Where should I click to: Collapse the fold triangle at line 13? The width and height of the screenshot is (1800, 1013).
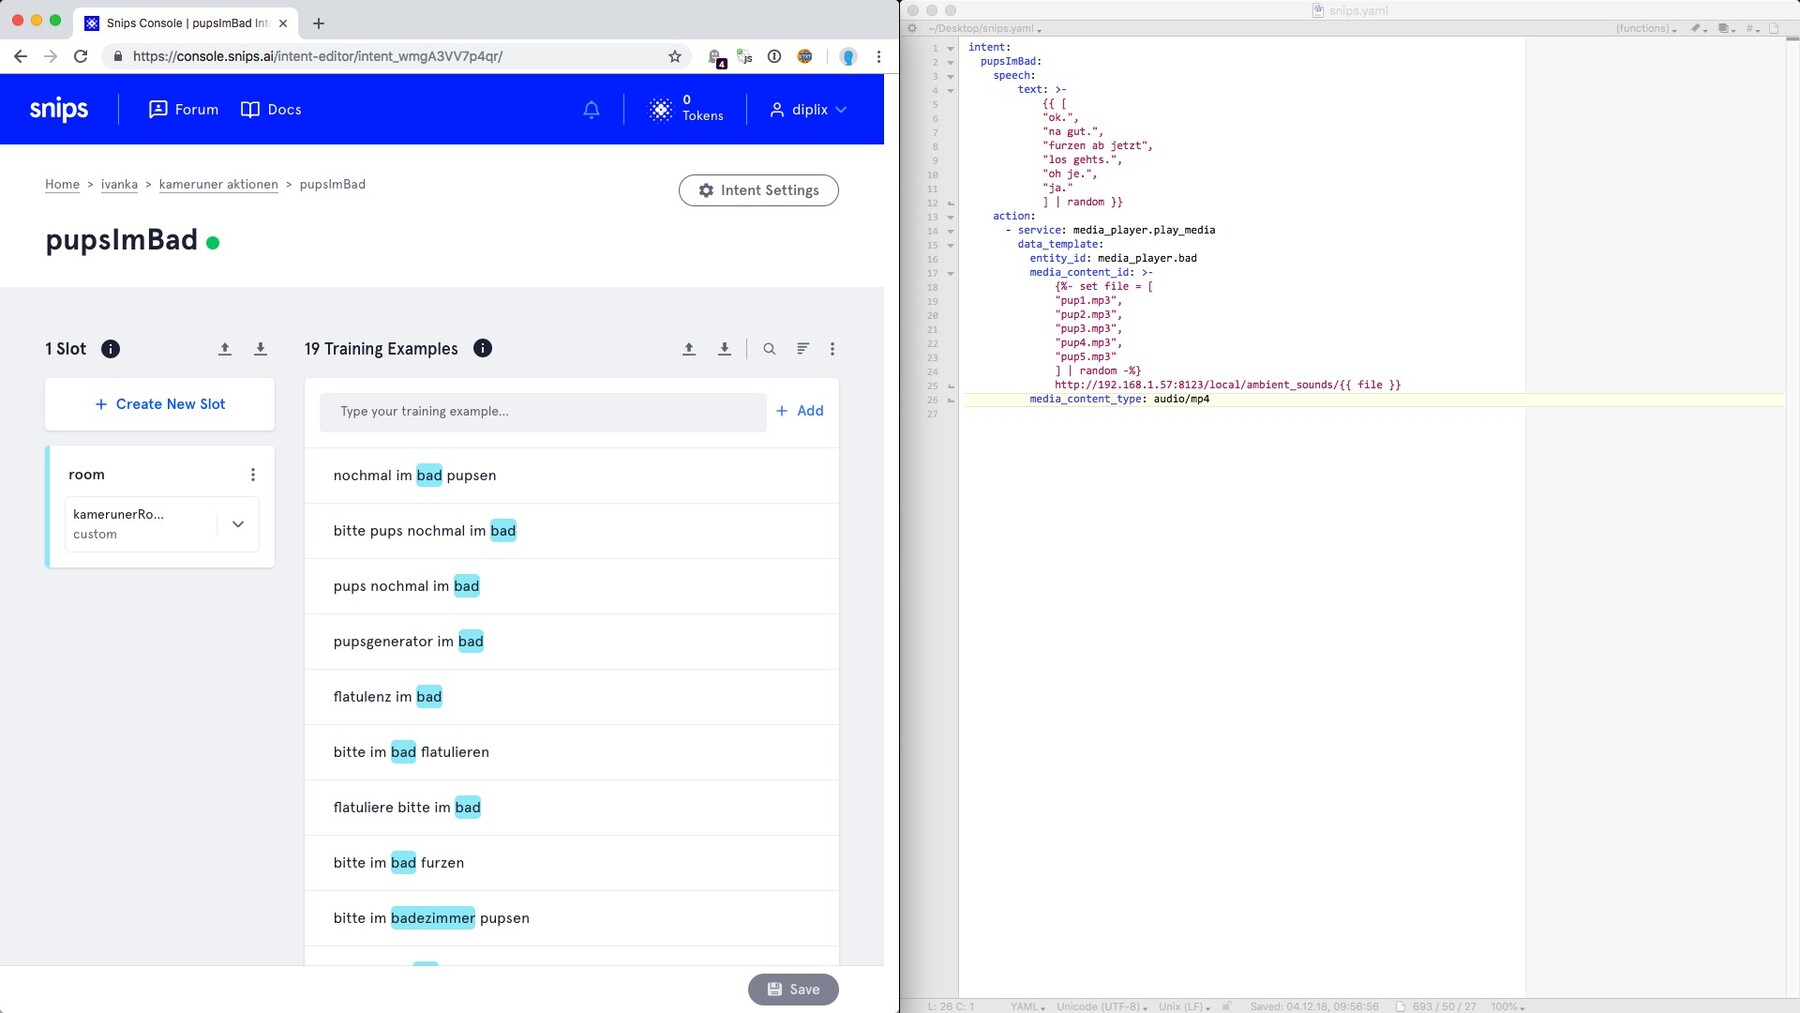pos(950,217)
